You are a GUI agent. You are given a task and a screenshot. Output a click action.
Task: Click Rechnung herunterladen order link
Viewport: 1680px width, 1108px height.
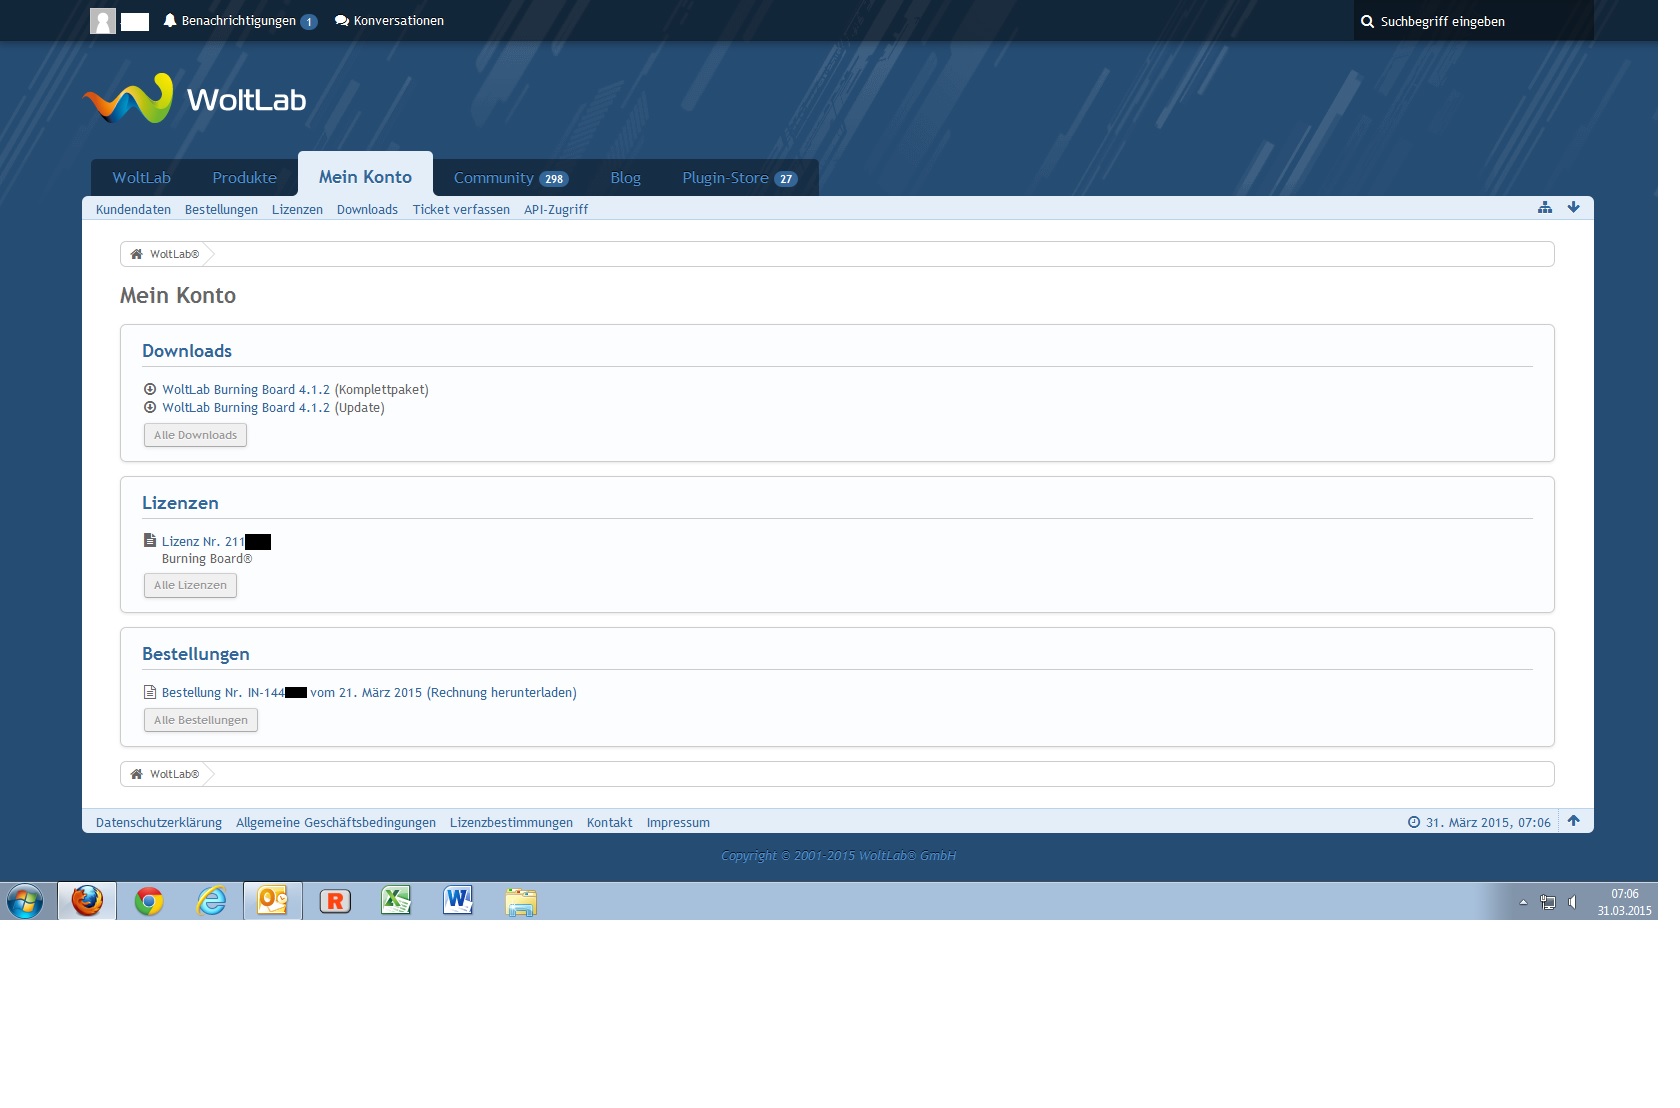click(501, 693)
